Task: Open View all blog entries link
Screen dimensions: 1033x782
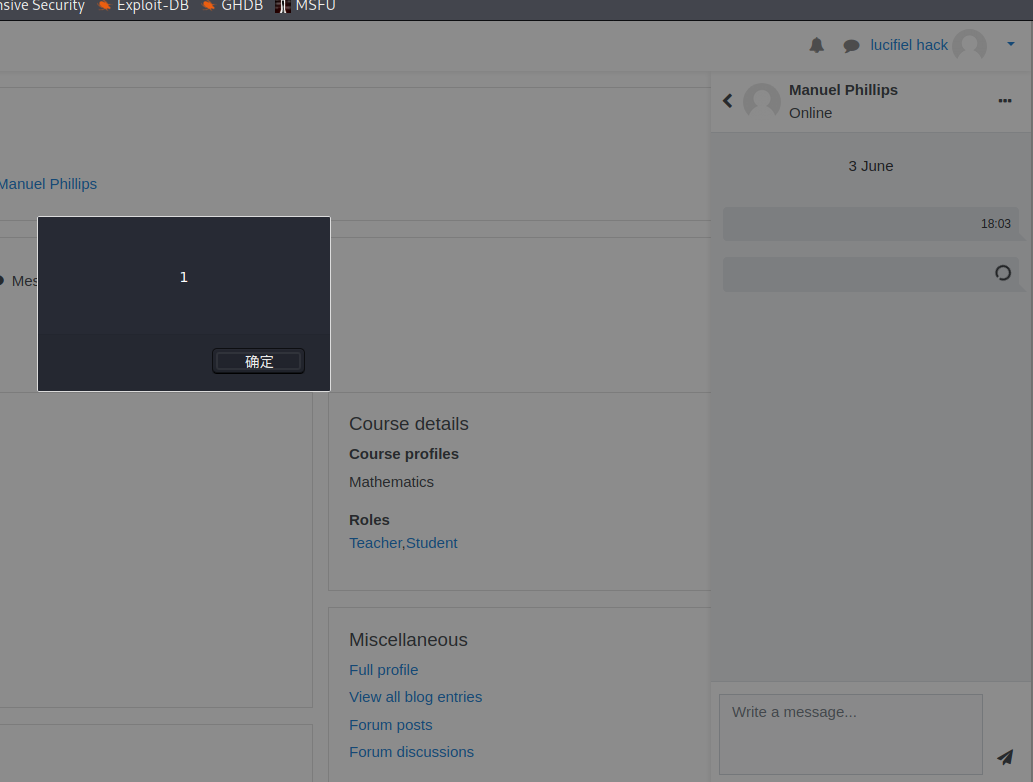Action: 415,696
